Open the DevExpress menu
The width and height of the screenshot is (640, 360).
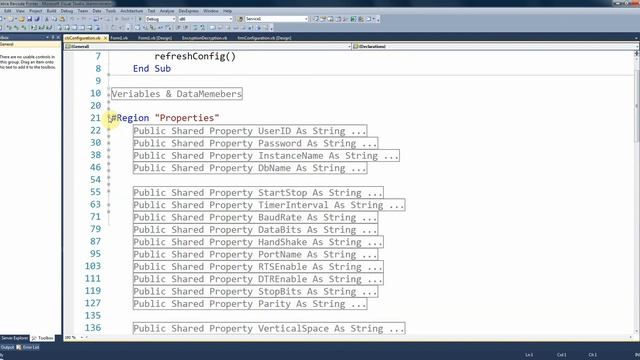pyautogui.click(x=189, y=11)
